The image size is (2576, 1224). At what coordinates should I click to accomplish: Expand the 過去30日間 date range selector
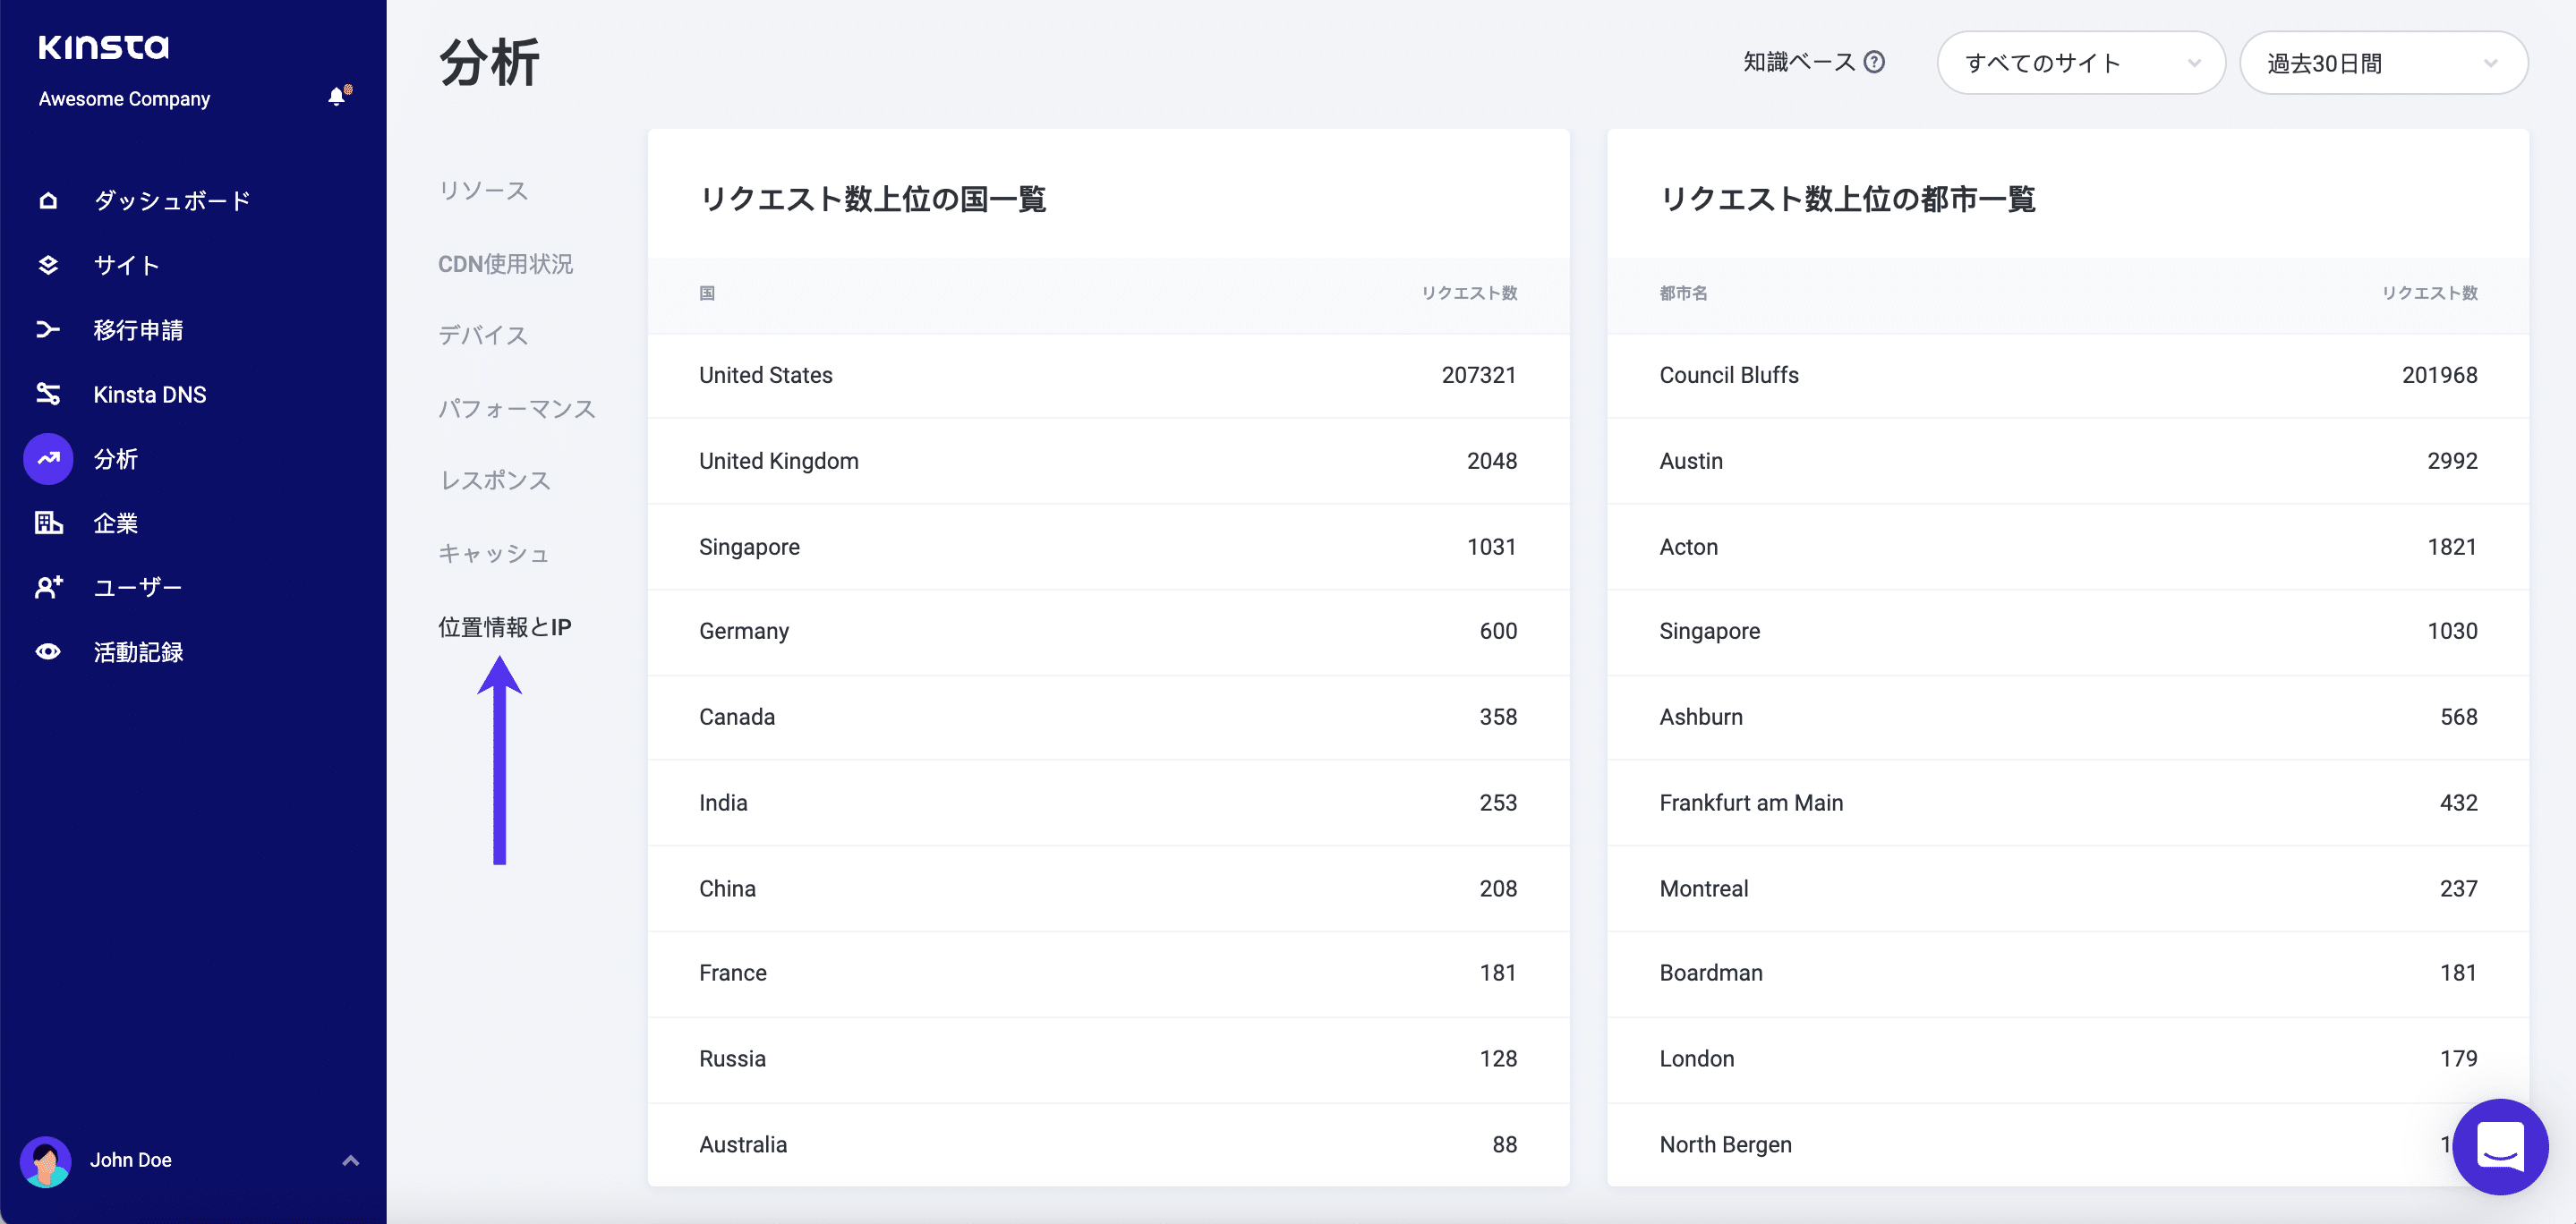[x=2384, y=62]
